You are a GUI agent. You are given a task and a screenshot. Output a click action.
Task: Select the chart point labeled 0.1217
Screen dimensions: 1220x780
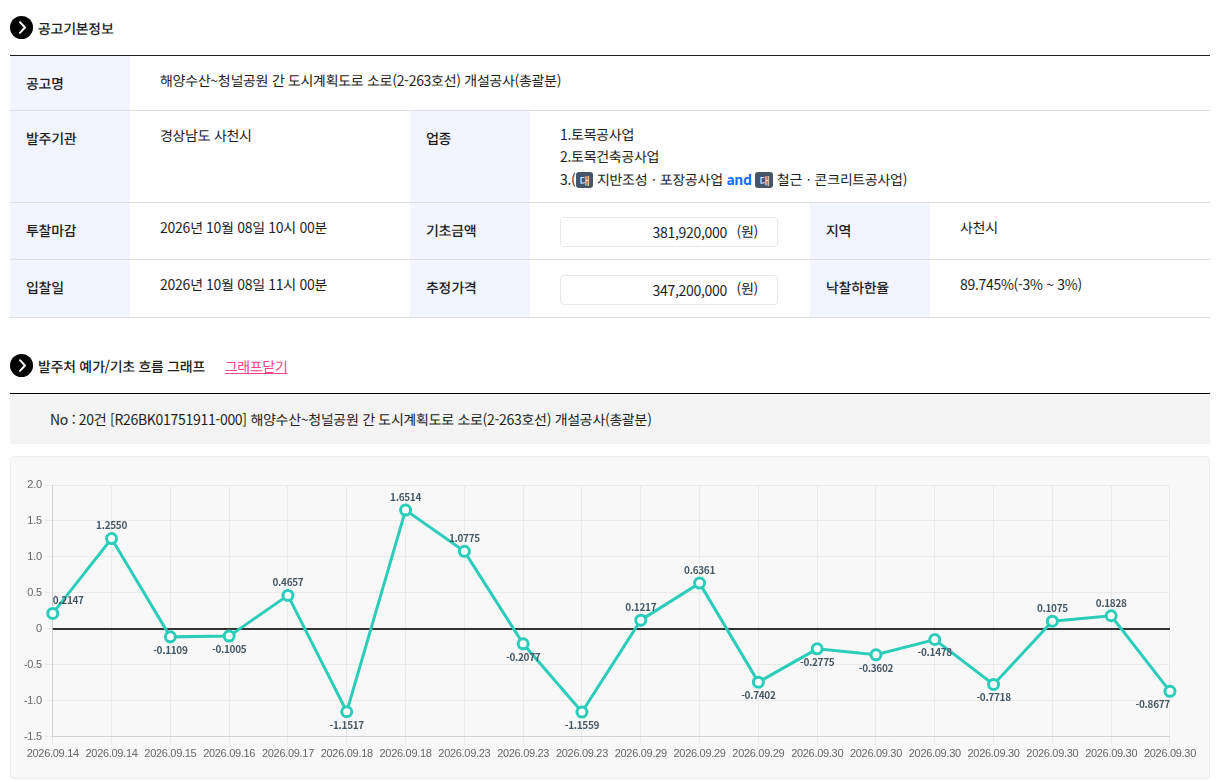(x=641, y=620)
